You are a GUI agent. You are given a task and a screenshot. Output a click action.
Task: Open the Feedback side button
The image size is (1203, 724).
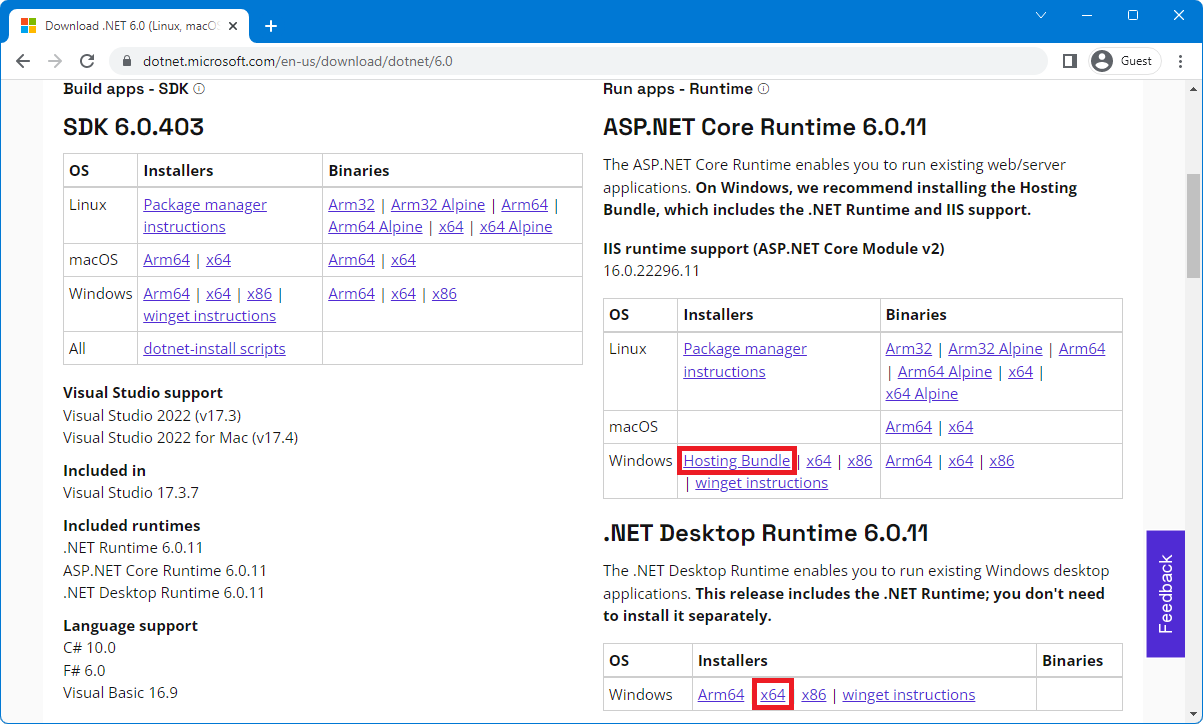point(1165,593)
